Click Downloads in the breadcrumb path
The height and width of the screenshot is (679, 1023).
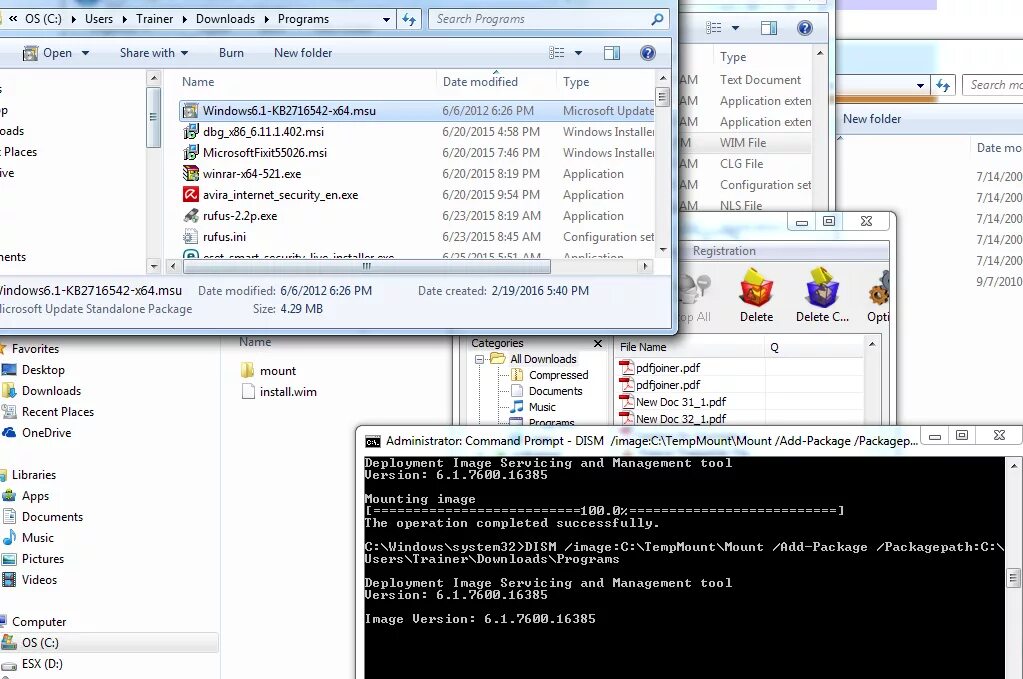point(225,19)
